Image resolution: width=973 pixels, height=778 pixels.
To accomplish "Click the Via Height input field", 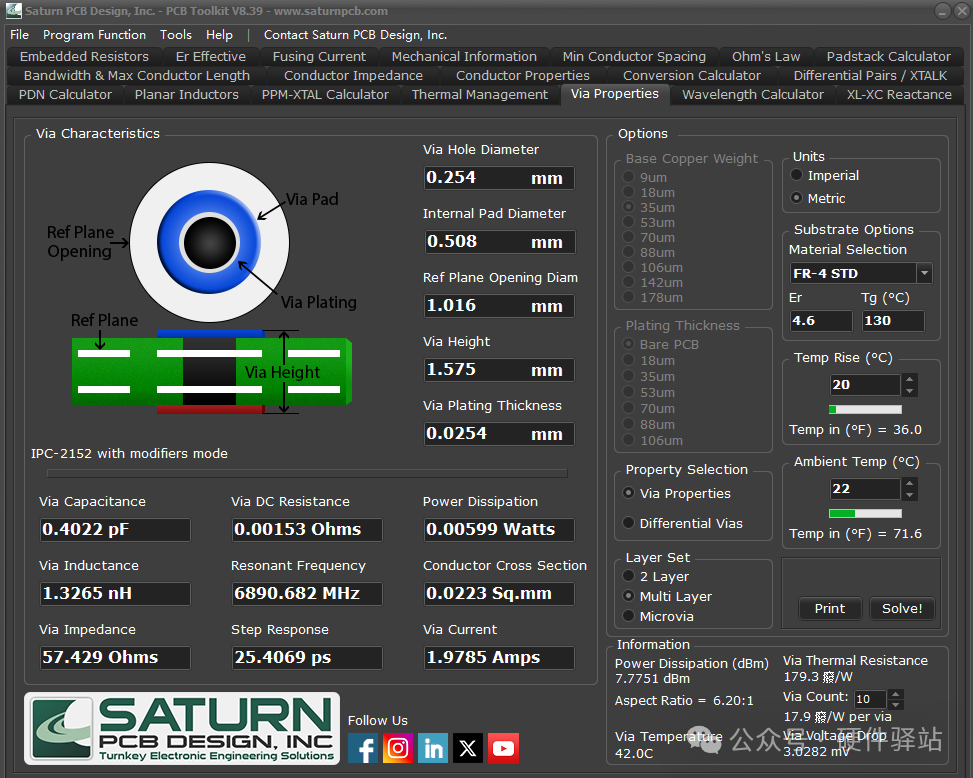I will [x=499, y=370].
